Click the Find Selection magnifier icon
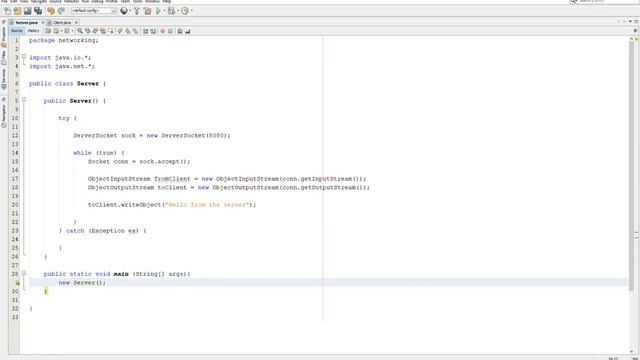 click(x=80, y=31)
